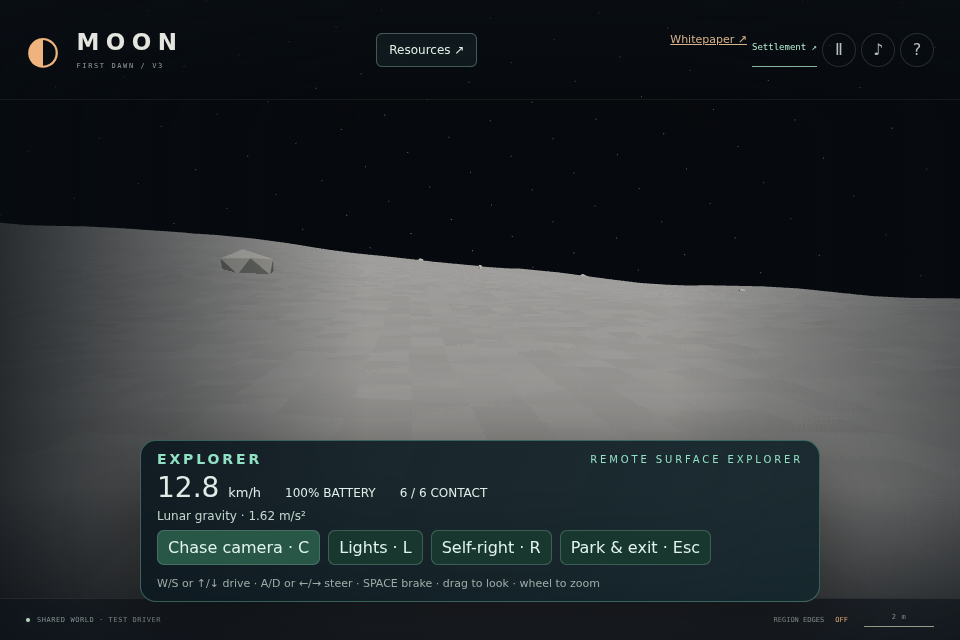Click the REMOTE SURFACE EXPLORER label
960x640 pixels.
tap(696, 459)
